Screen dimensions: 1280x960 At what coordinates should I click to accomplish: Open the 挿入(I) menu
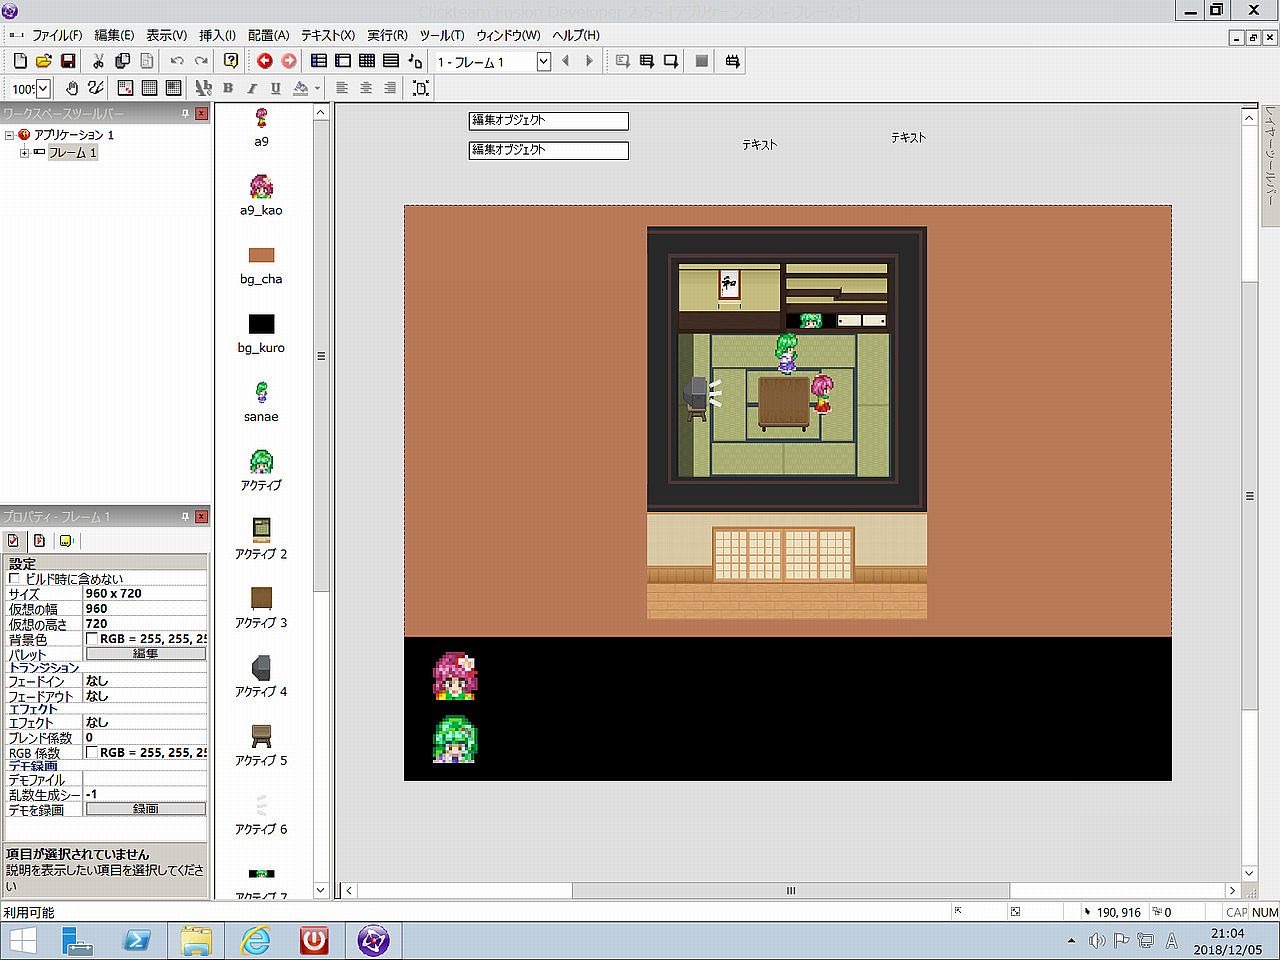(x=217, y=35)
